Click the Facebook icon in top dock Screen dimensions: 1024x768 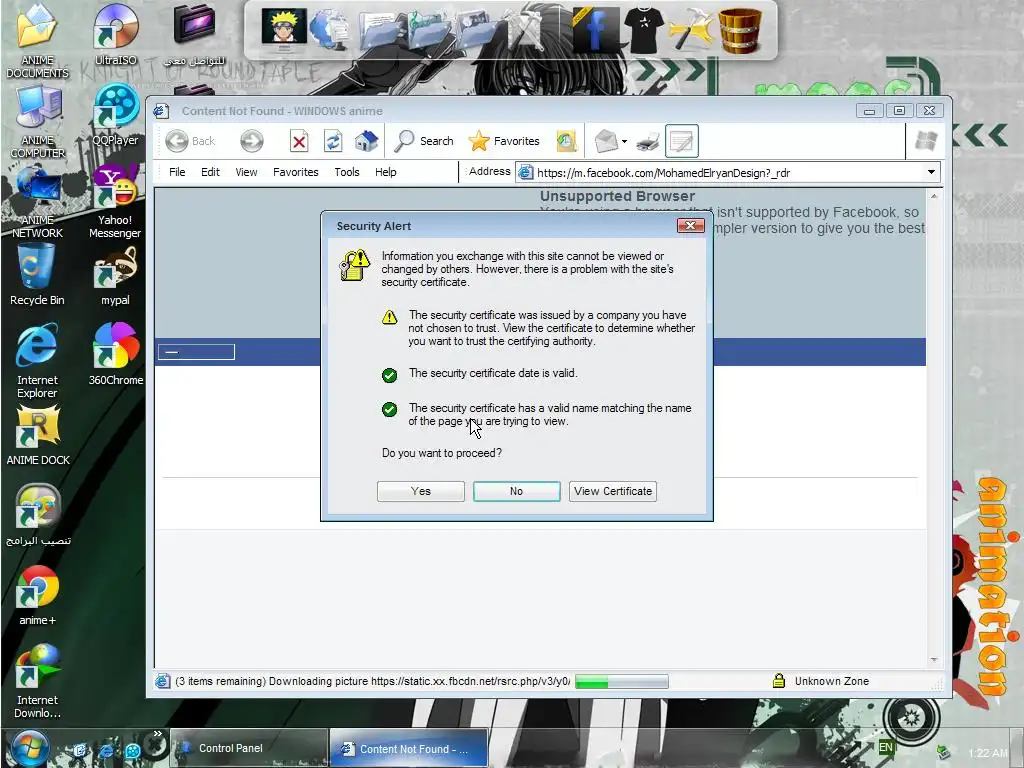pos(596,29)
